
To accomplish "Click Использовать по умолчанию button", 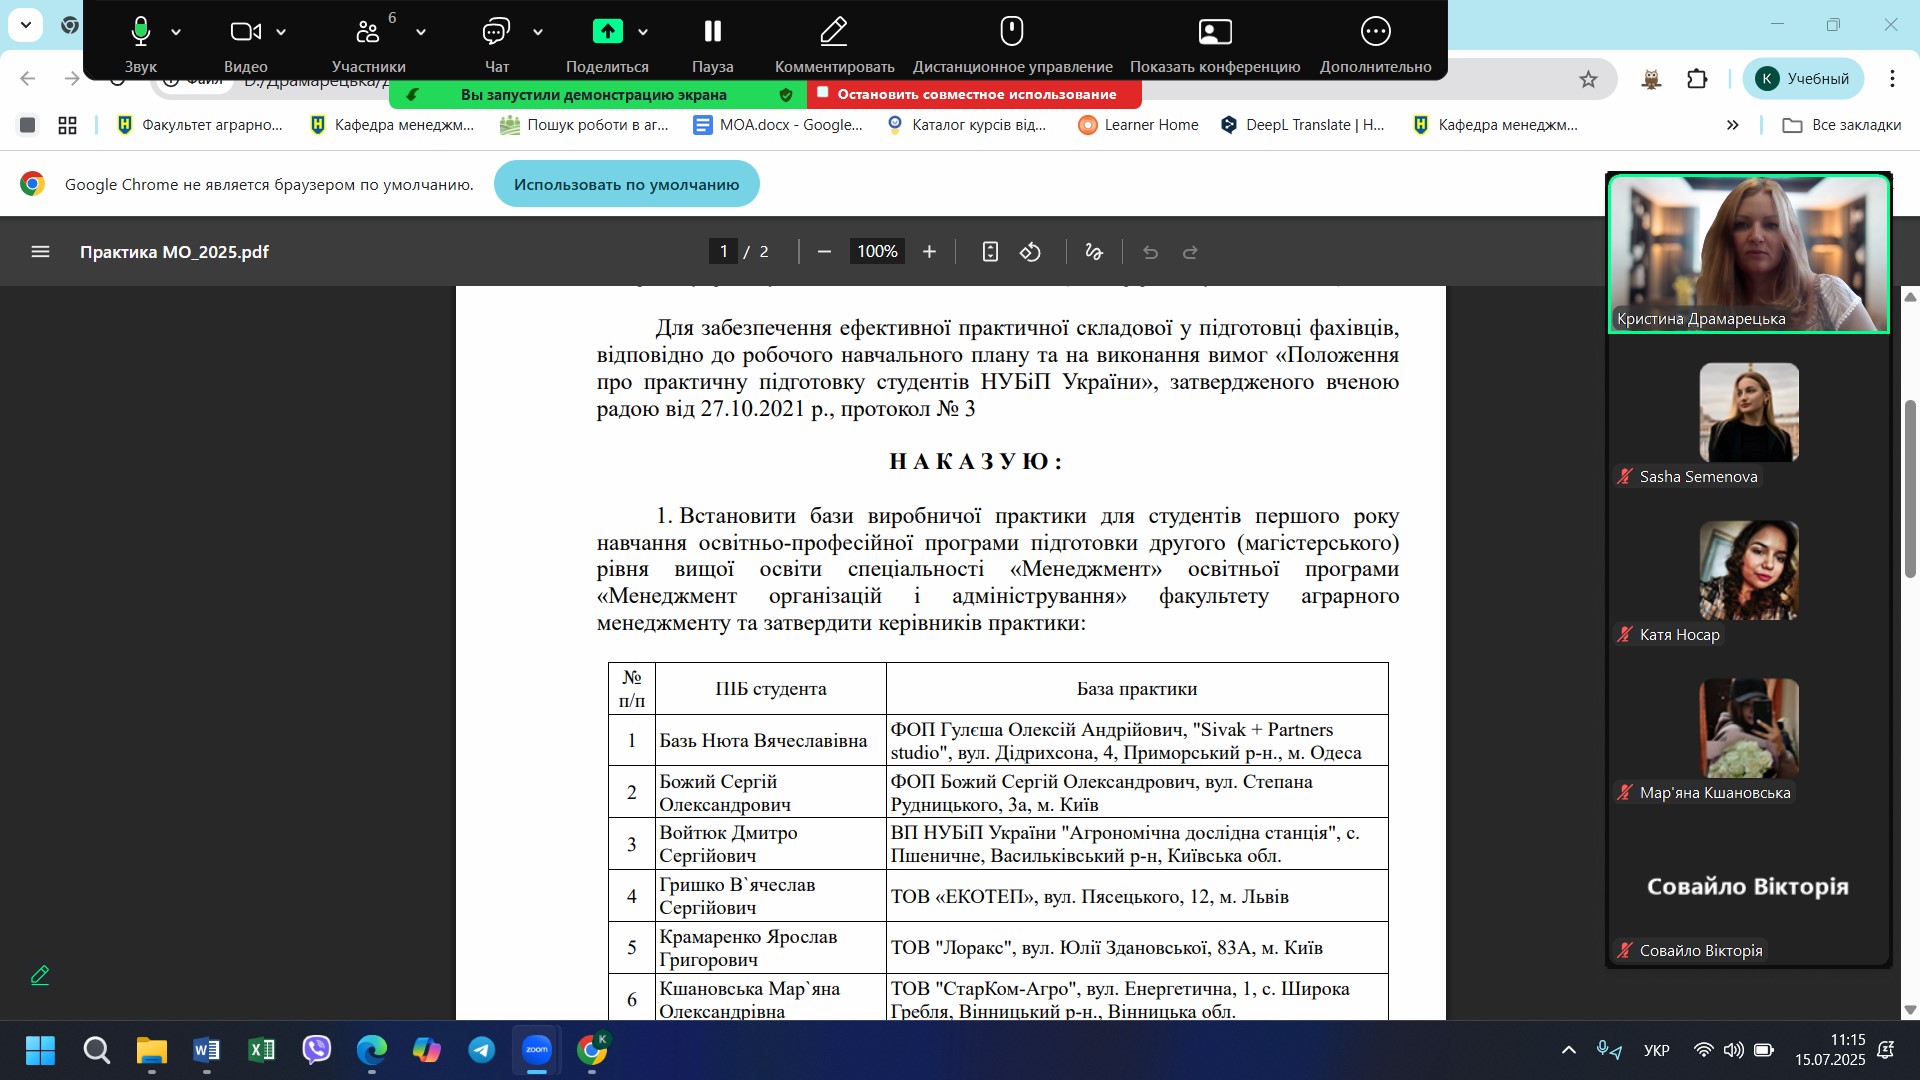I will pyautogui.click(x=626, y=184).
